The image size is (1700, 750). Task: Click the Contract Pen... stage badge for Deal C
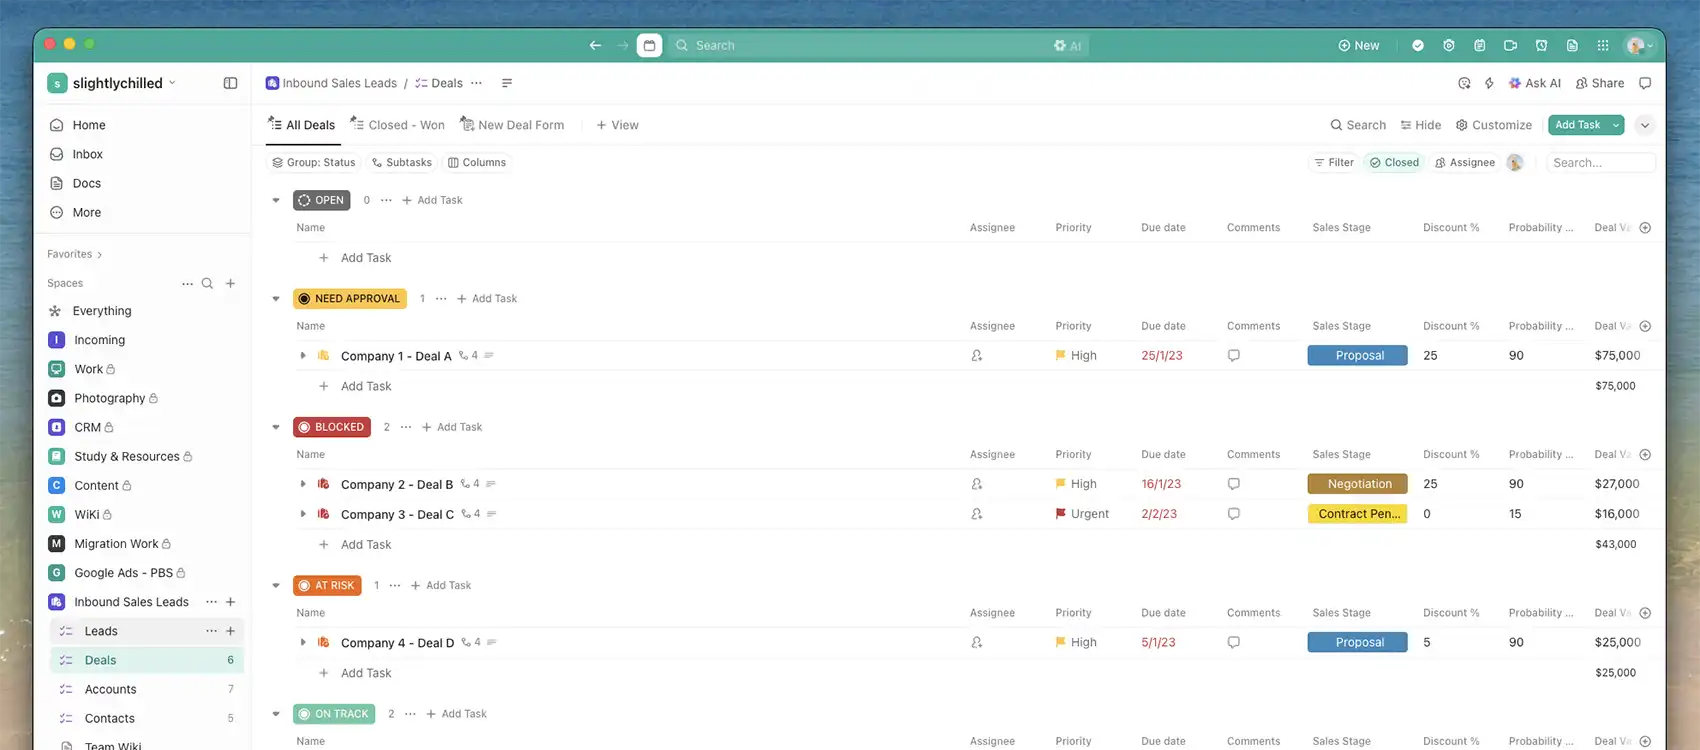1358,514
